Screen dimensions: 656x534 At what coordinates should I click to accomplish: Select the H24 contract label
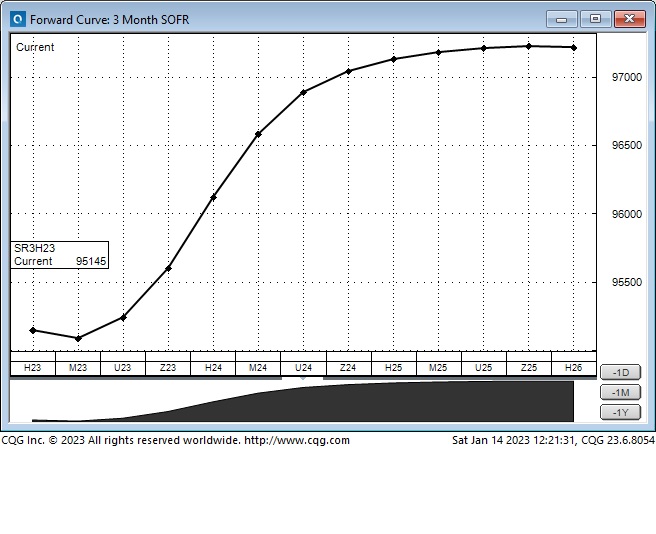[213, 367]
